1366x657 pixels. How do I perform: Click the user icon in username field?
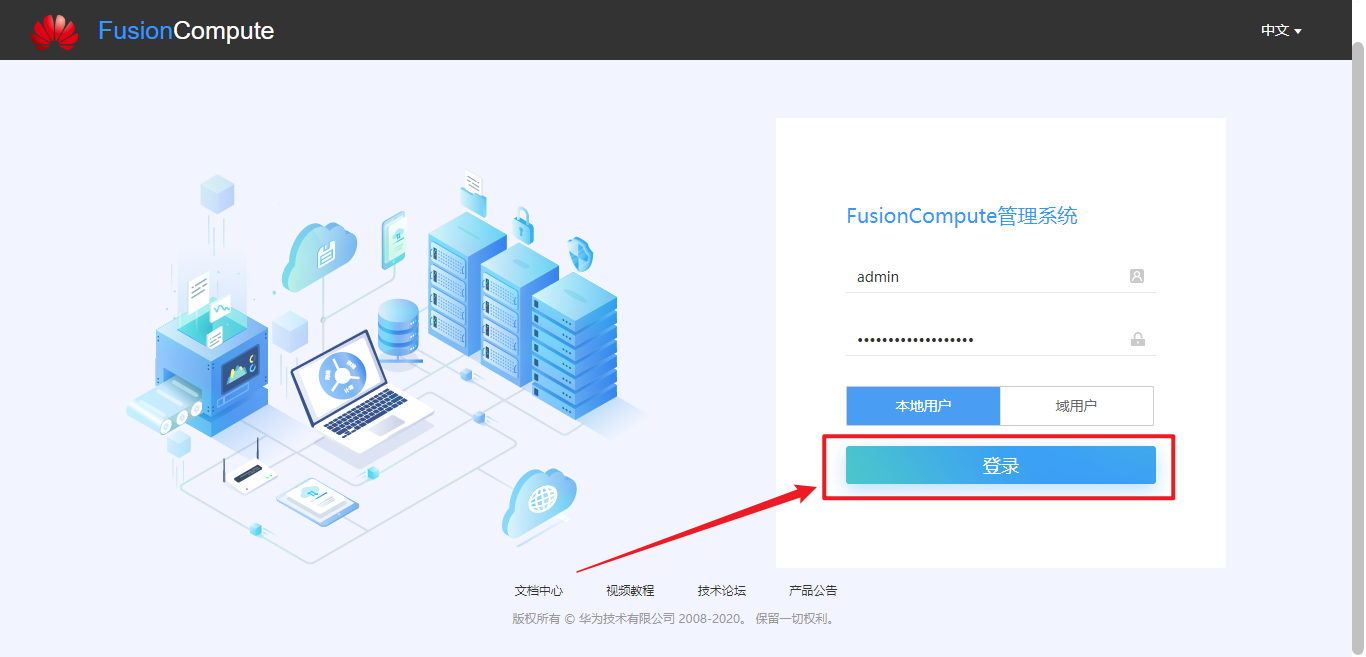1137,276
